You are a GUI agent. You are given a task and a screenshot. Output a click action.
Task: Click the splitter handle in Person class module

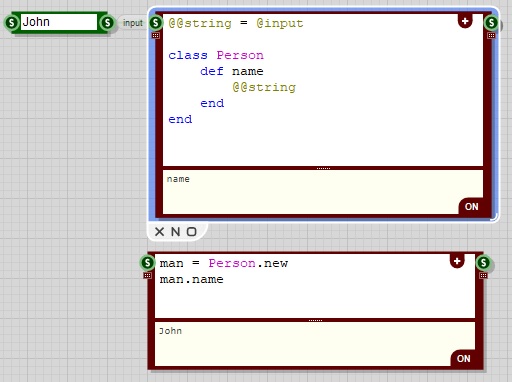pos(323,168)
